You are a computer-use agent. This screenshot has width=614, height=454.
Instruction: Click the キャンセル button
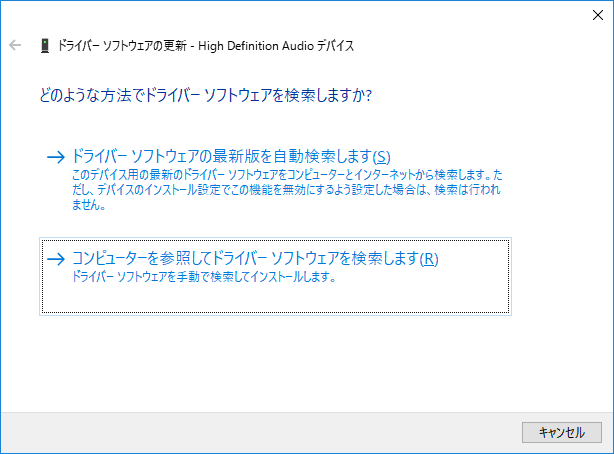pyautogui.click(x=562, y=432)
